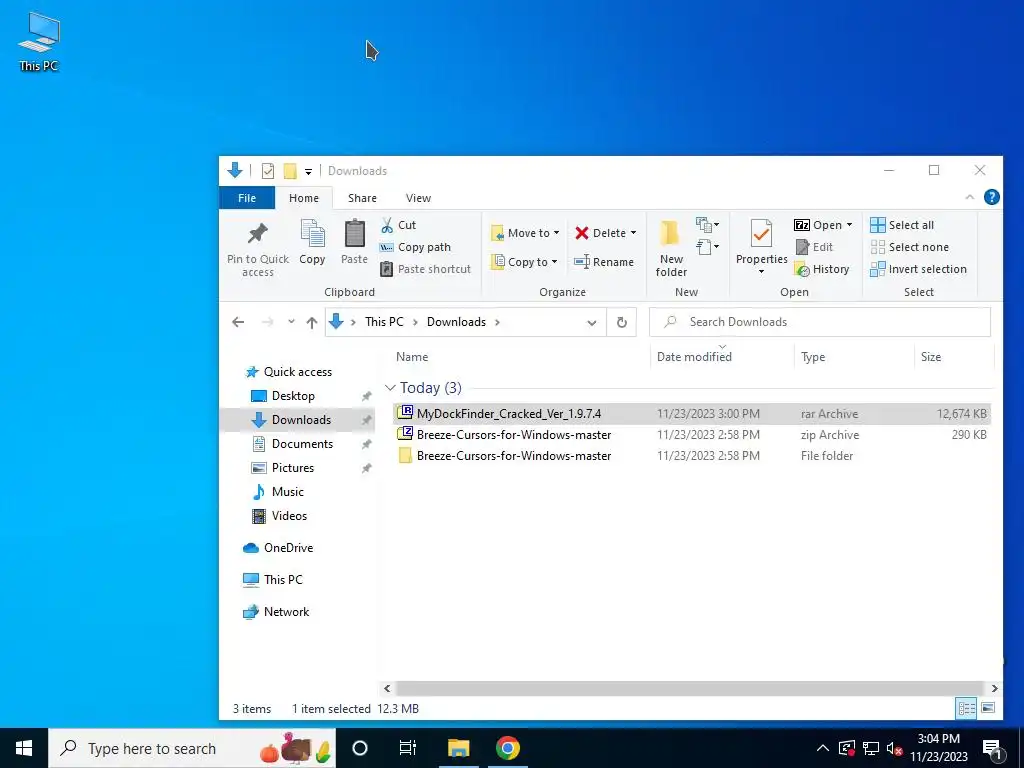The image size is (1024, 768).
Task: Click the Search Downloads field
Action: click(x=820, y=322)
